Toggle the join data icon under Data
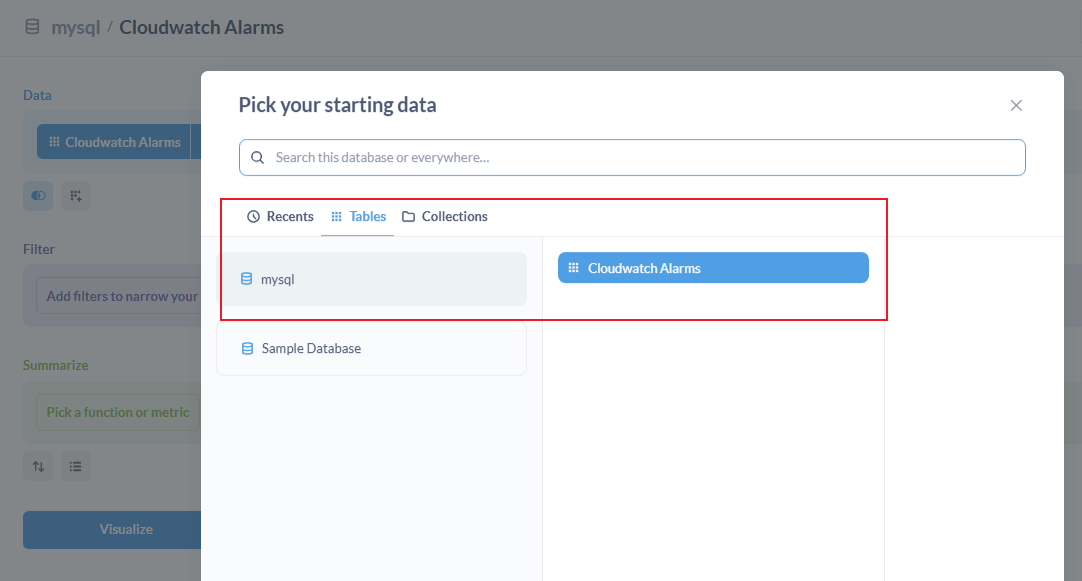 (39, 196)
